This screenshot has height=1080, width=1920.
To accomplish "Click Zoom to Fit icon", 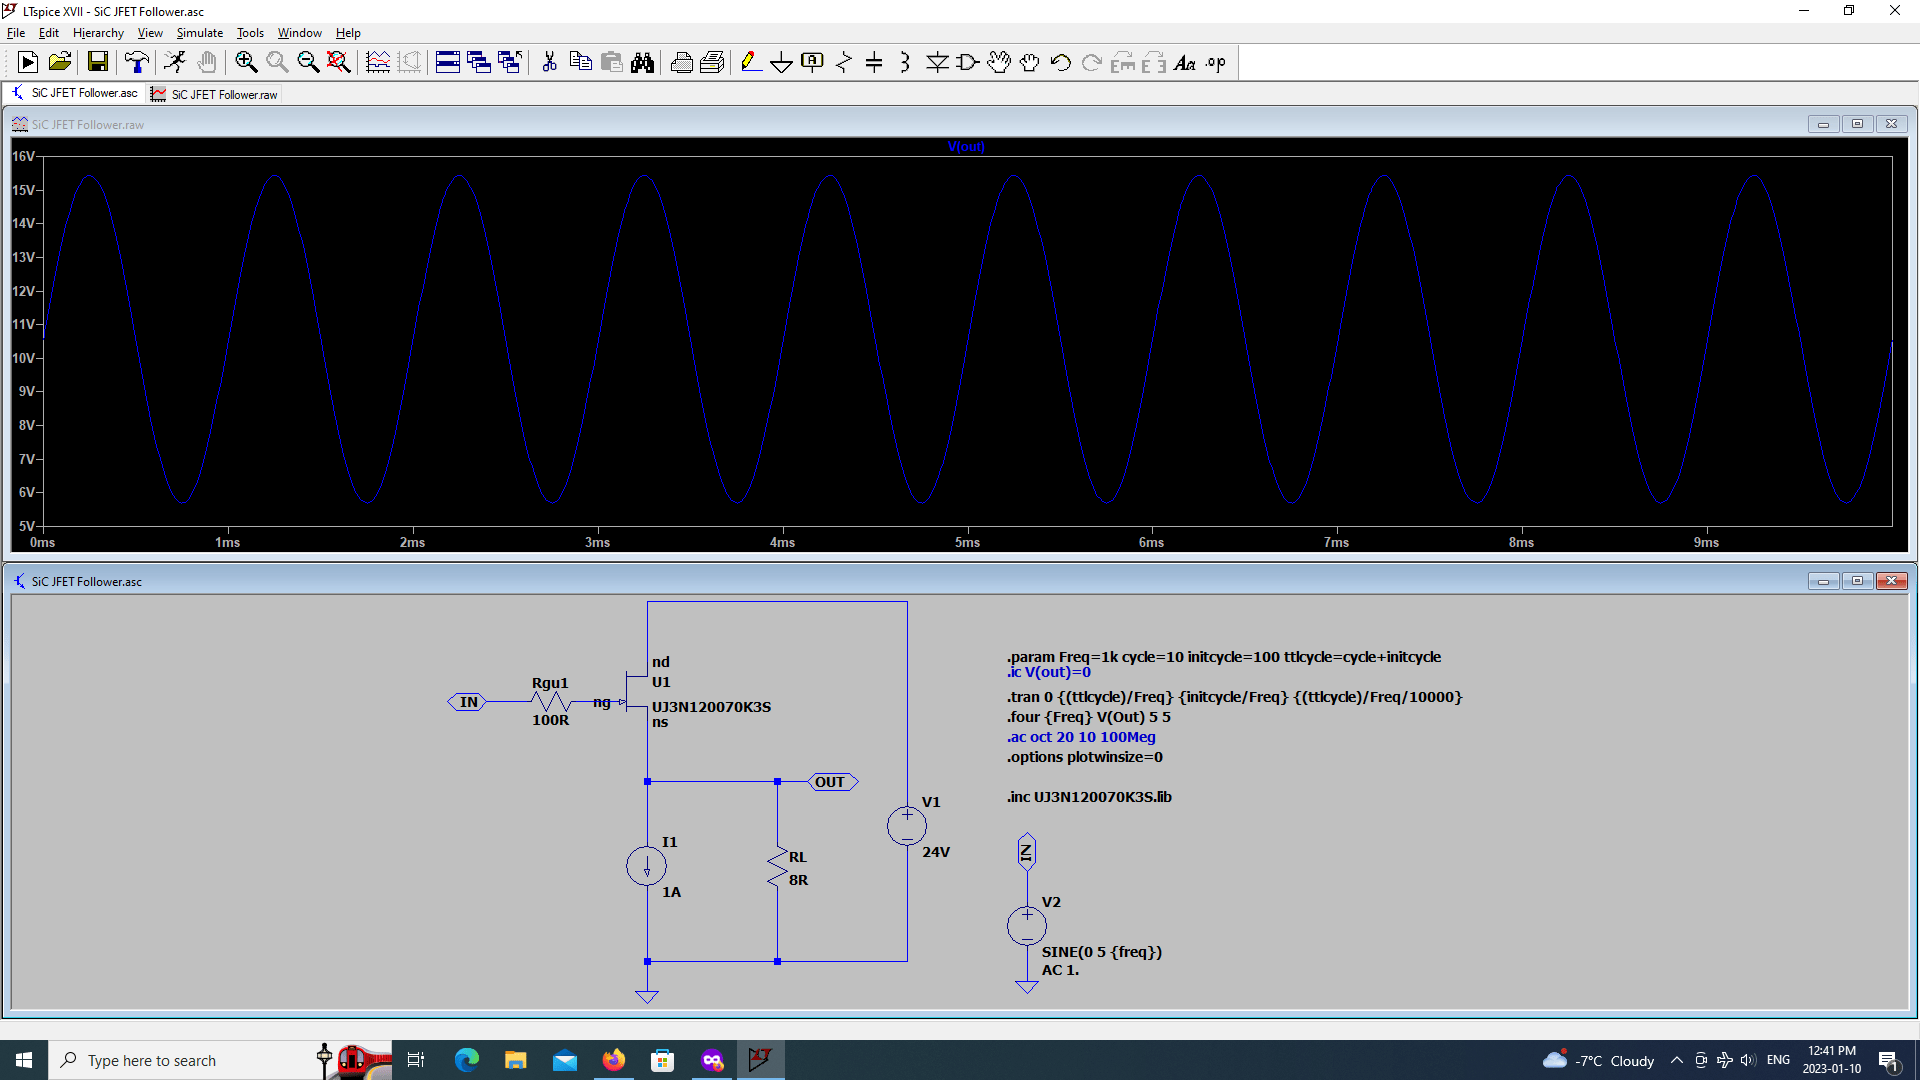I will point(339,63).
